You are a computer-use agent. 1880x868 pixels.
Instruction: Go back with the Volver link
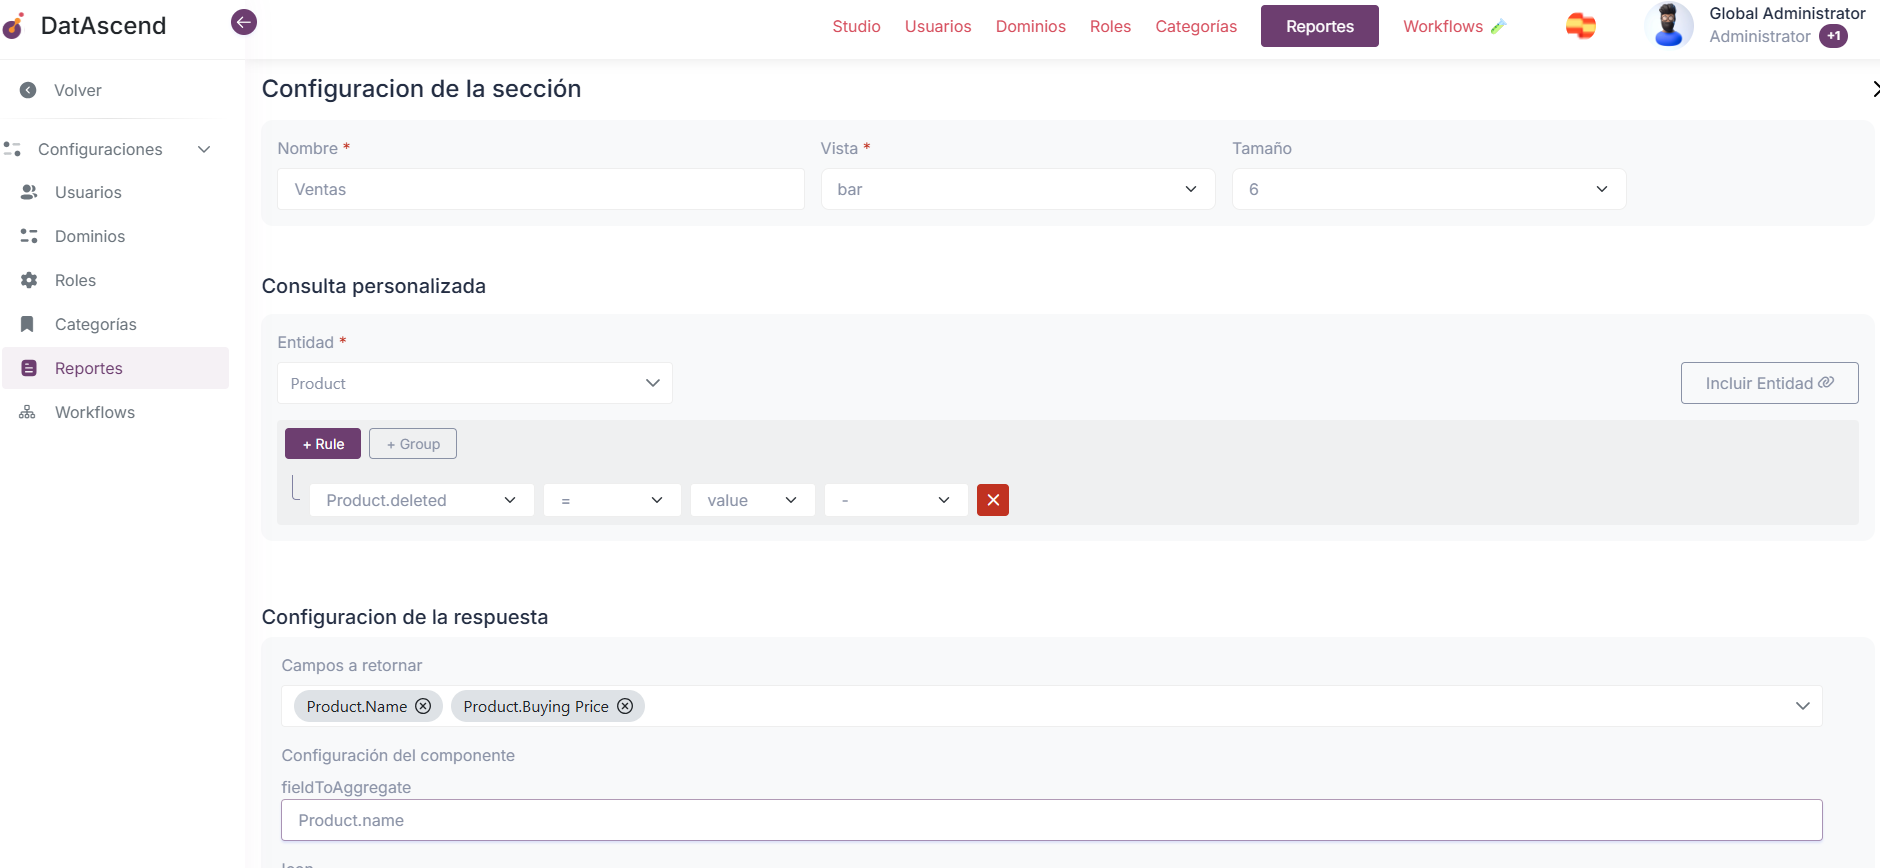click(78, 90)
